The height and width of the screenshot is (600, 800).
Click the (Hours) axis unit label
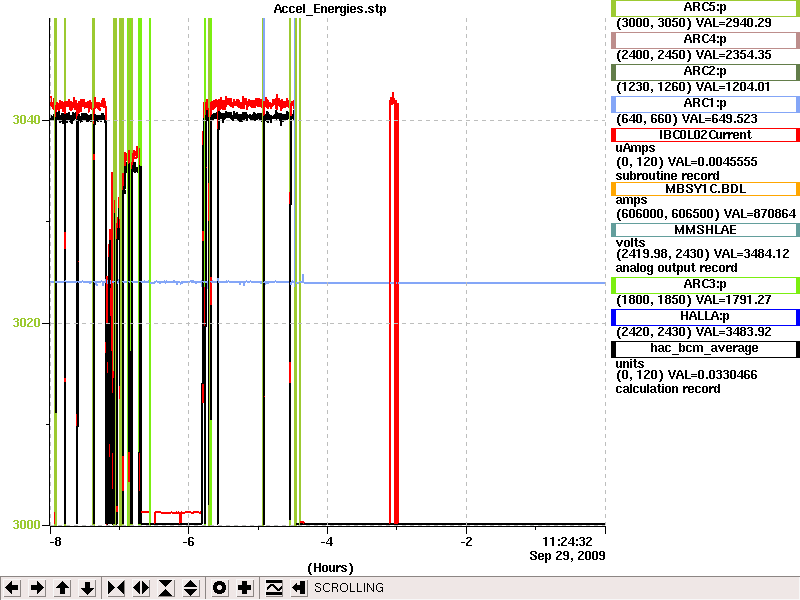330,568
